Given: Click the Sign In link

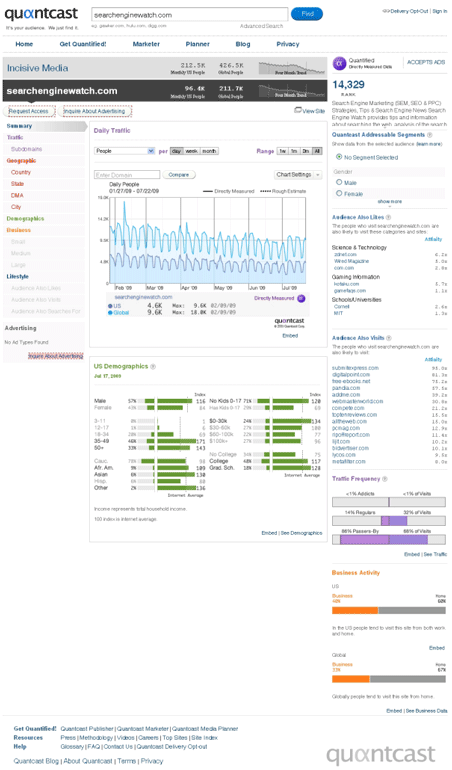Looking at the screenshot, I should [440, 11].
